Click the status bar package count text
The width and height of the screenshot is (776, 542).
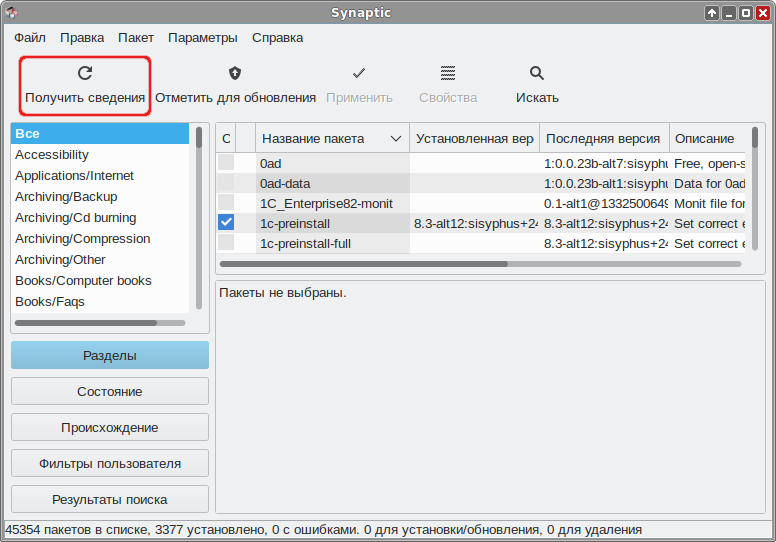tap(324, 530)
